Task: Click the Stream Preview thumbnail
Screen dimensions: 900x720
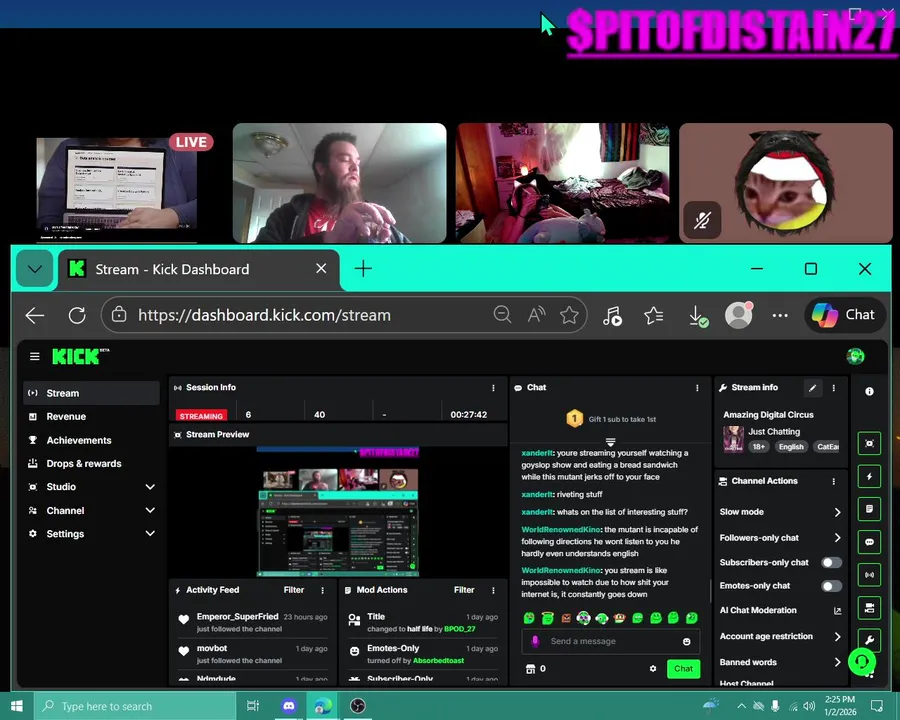Action: coord(338,512)
